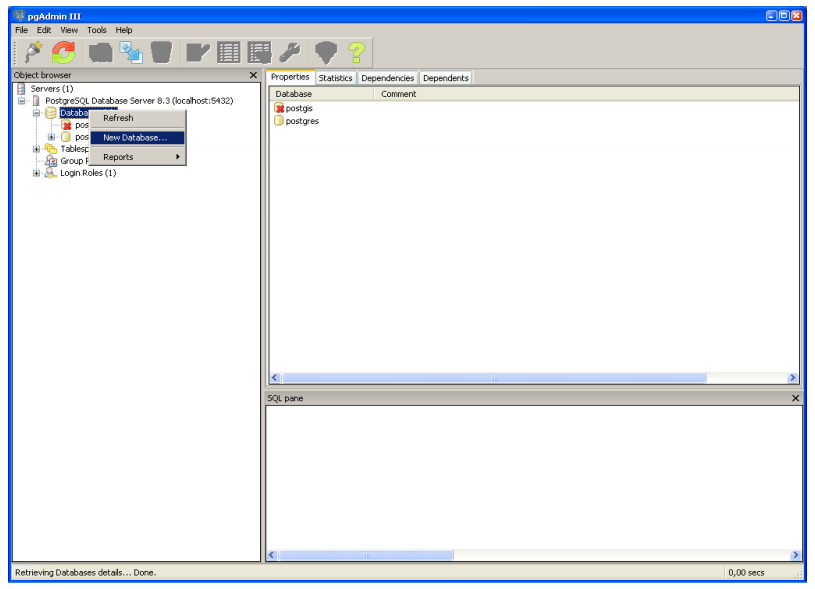Screen dimensions: 815x589
Task: Click the Comment column header
Action: pos(586,94)
